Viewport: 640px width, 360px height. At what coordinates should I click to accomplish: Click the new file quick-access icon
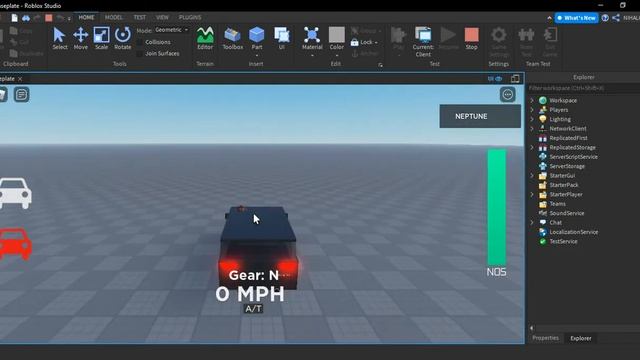click(x=14, y=18)
